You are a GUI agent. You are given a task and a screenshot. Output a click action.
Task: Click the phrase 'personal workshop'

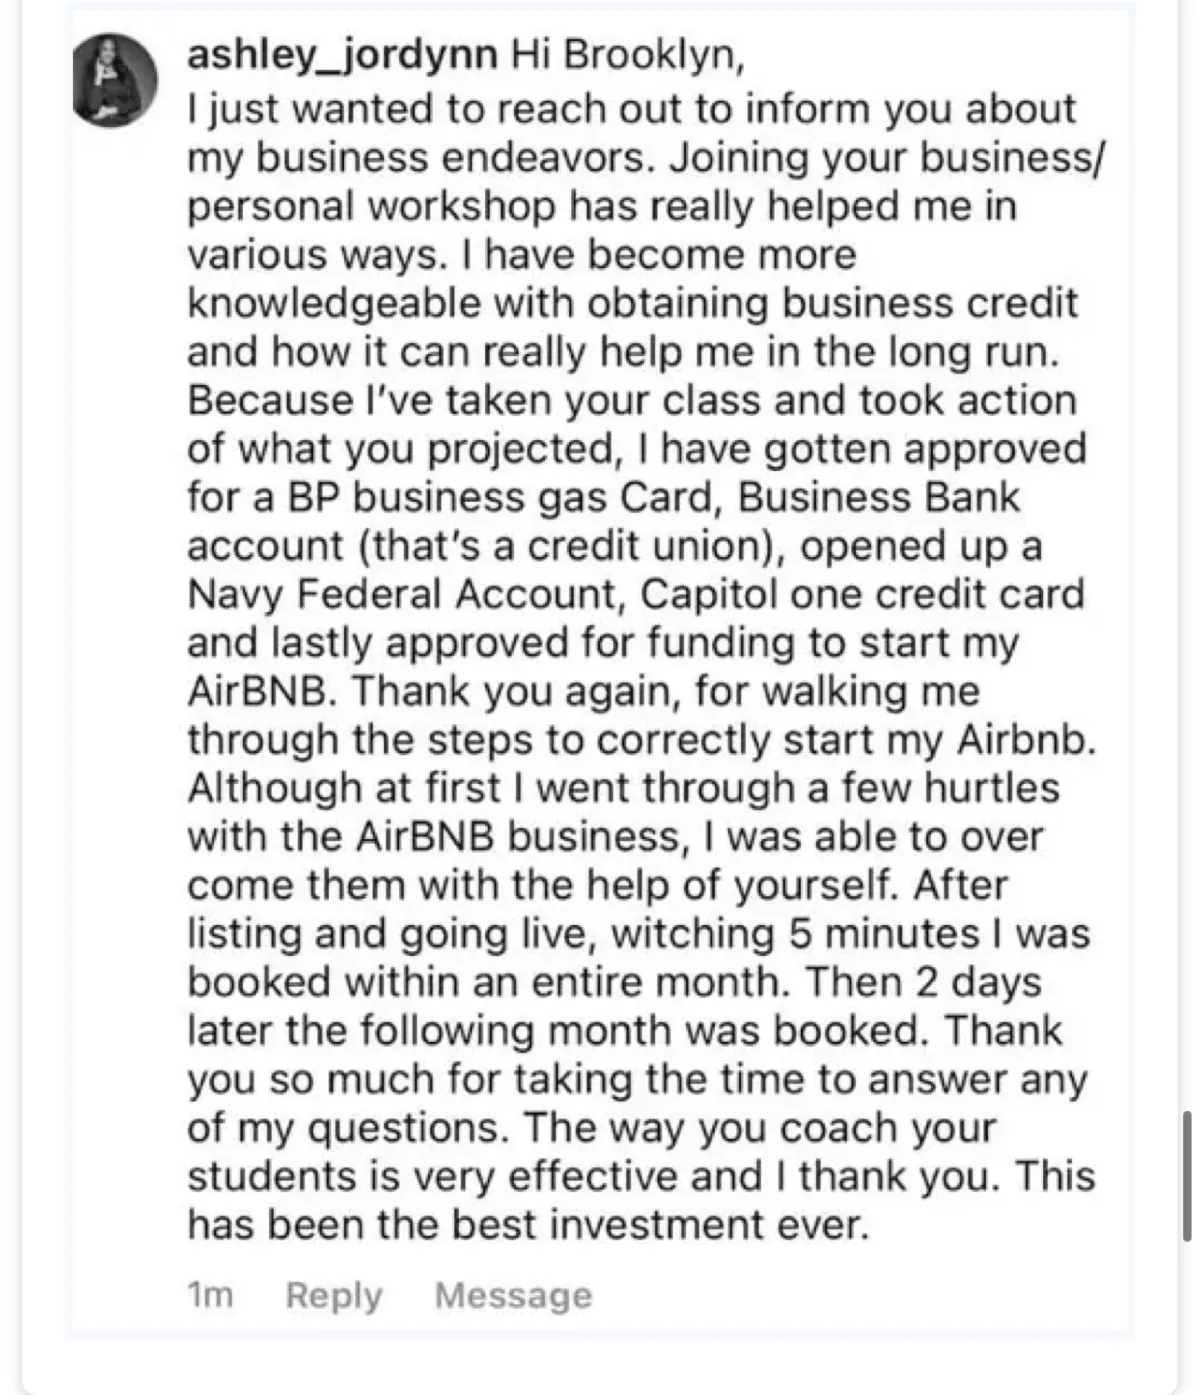[x=372, y=206]
